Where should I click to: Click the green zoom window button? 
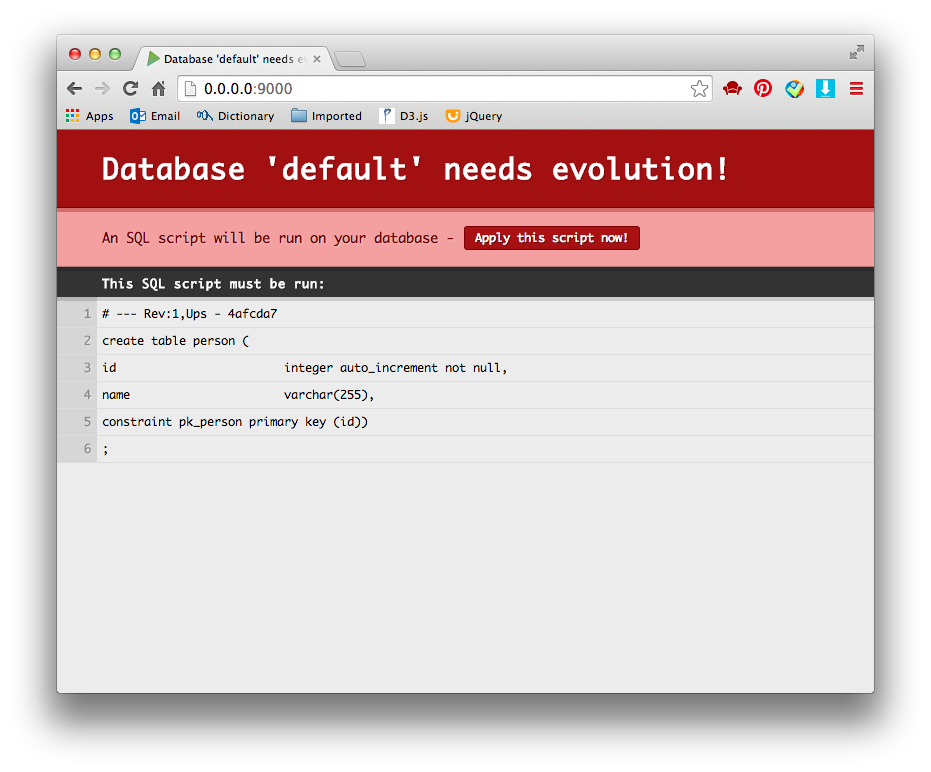[115, 54]
